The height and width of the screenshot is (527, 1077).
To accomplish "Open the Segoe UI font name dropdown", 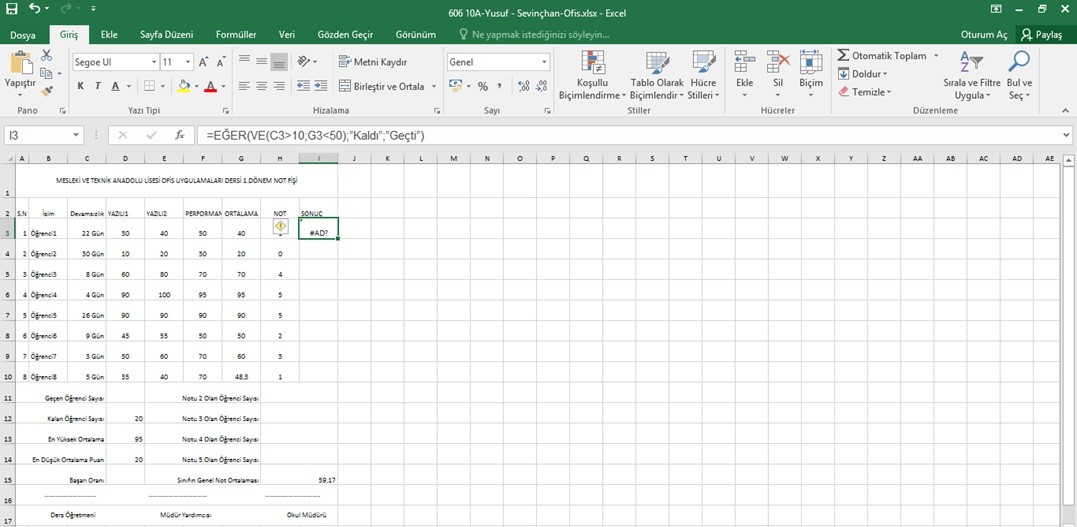I will click(153, 62).
